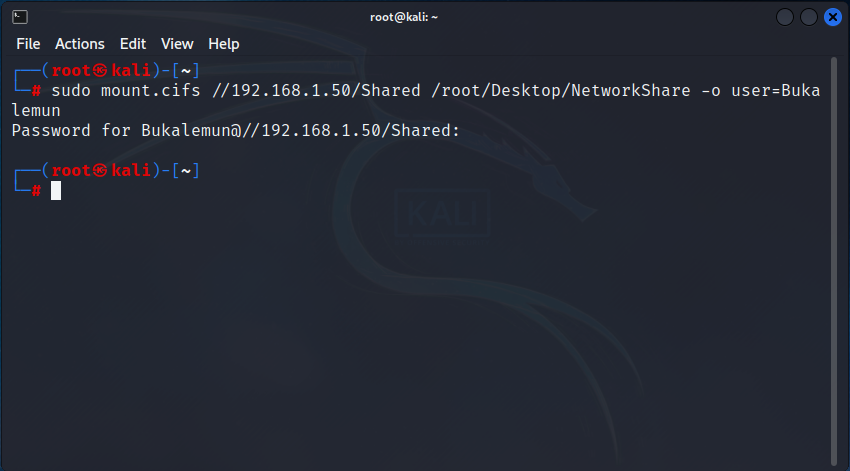Open the File menu

pyautogui.click(x=28, y=44)
